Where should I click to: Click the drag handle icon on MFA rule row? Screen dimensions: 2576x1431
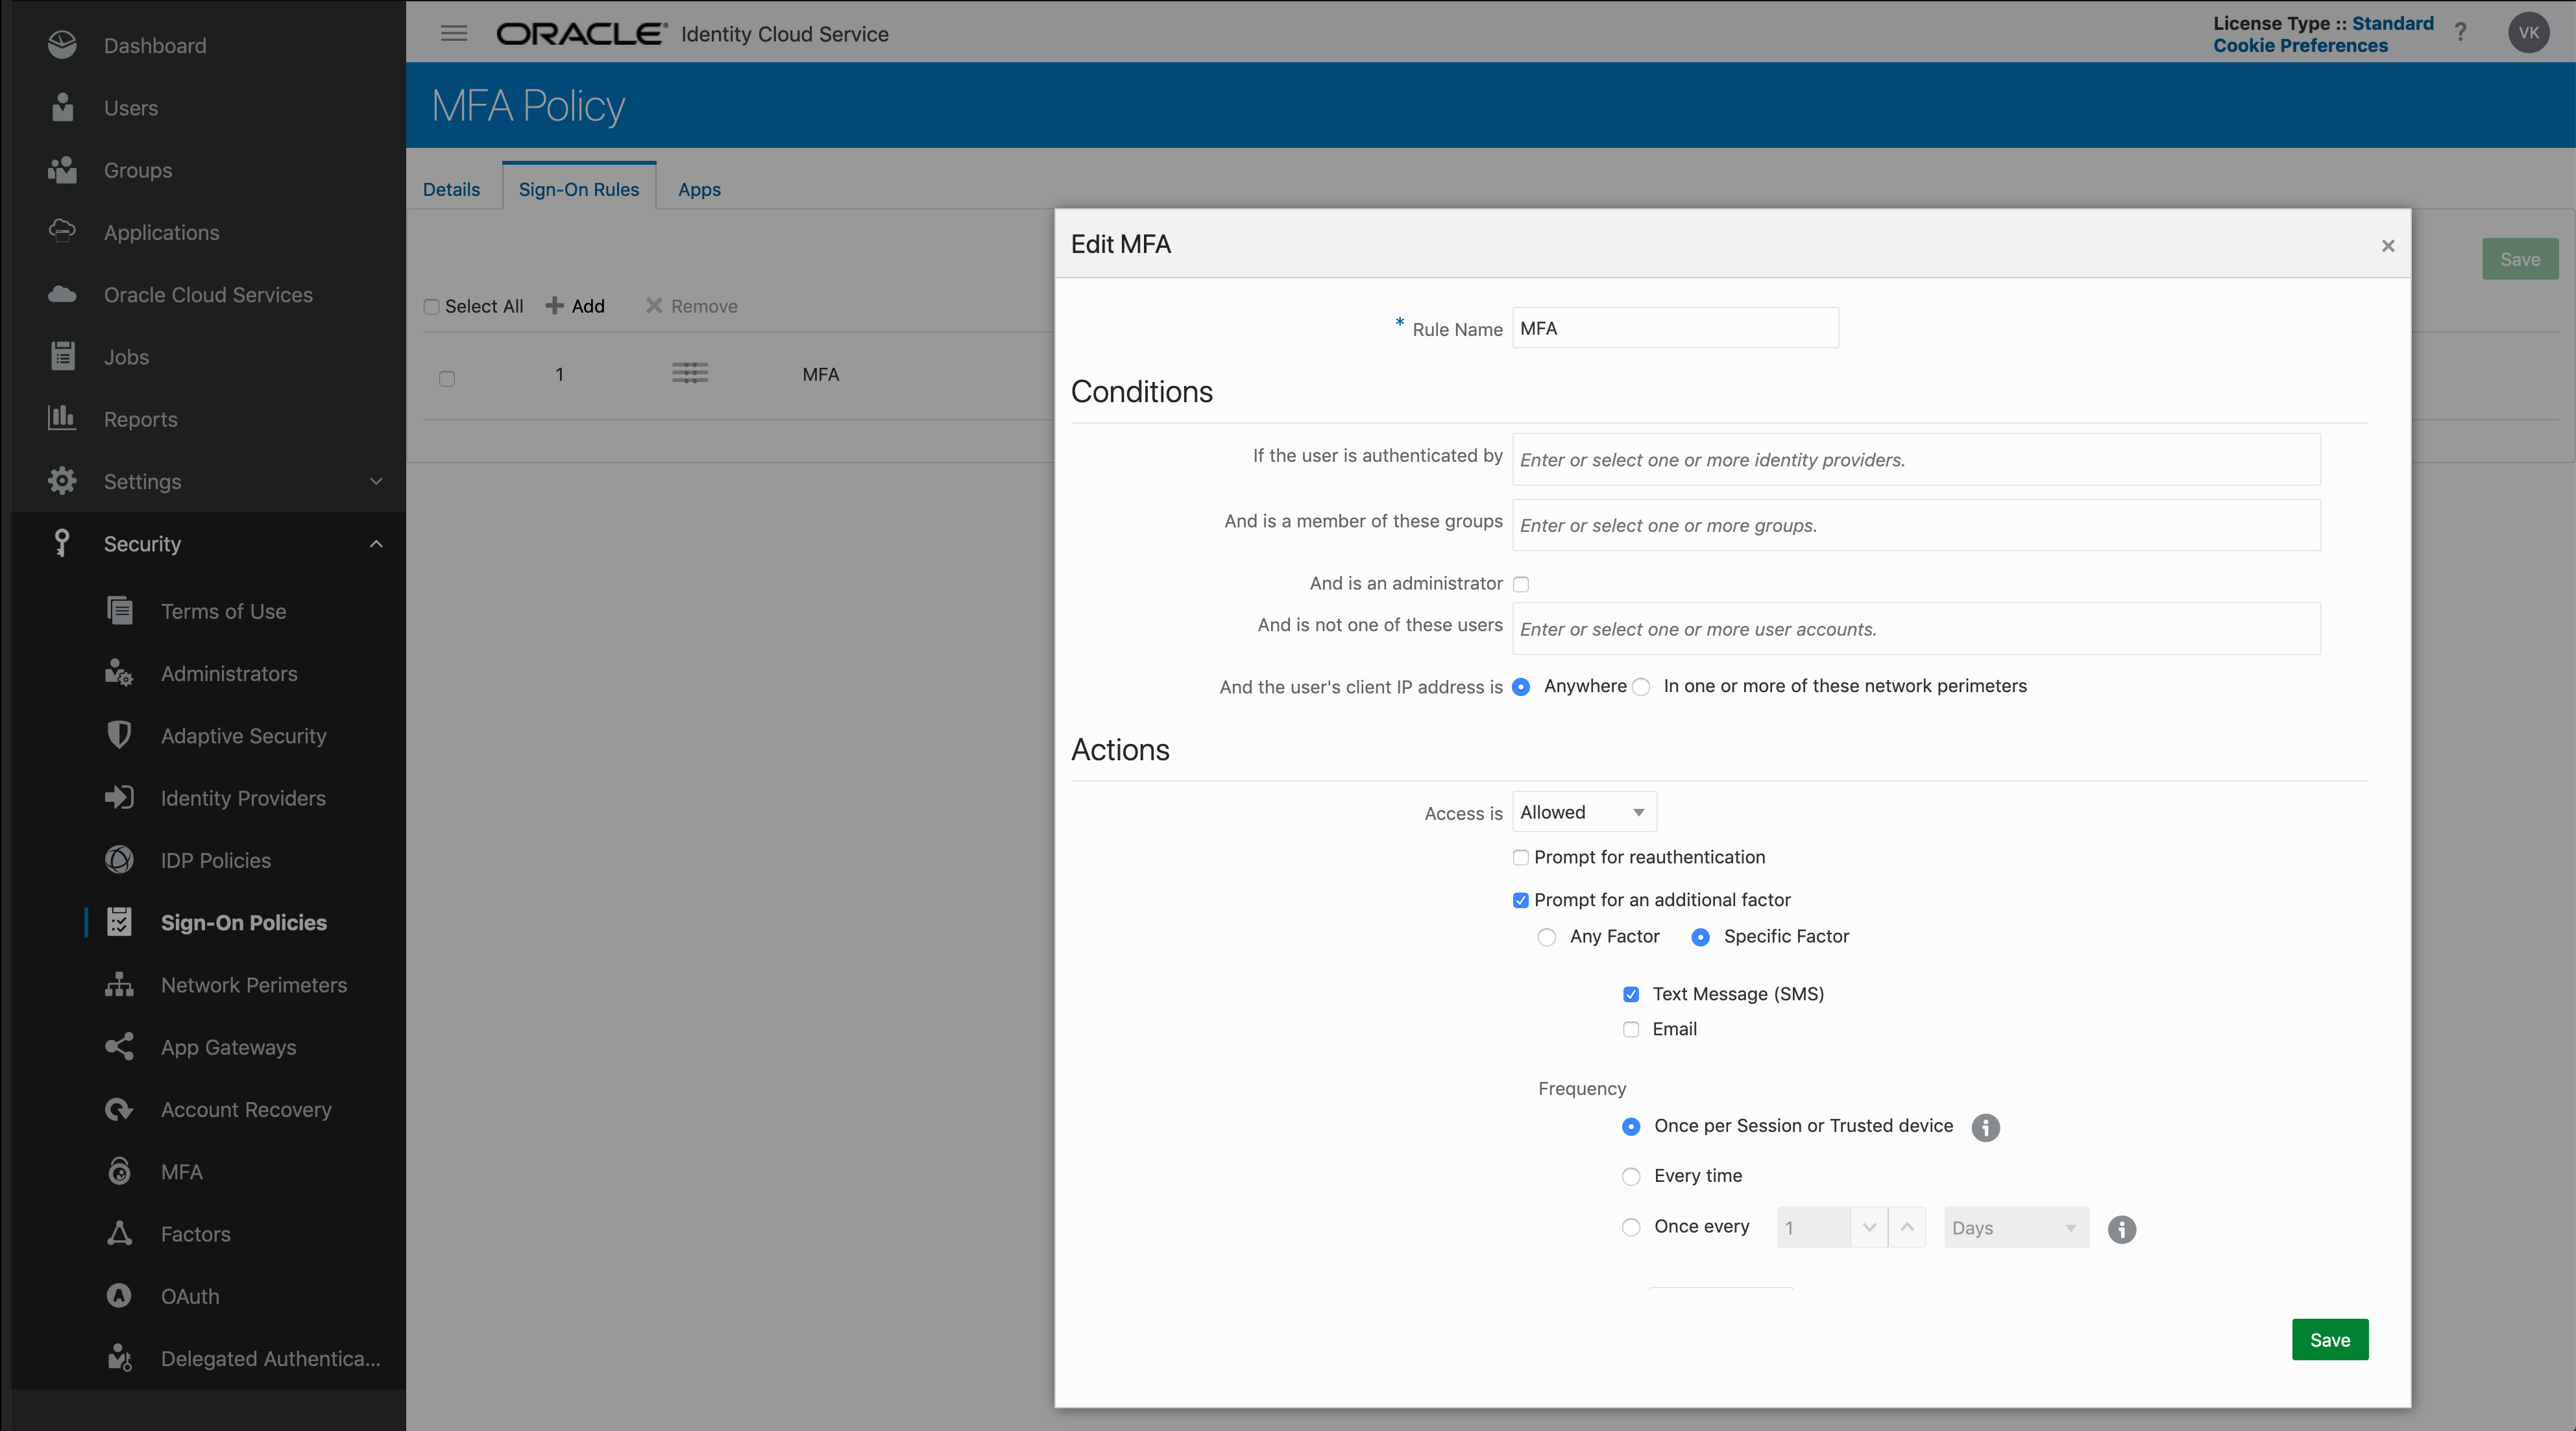(x=690, y=374)
